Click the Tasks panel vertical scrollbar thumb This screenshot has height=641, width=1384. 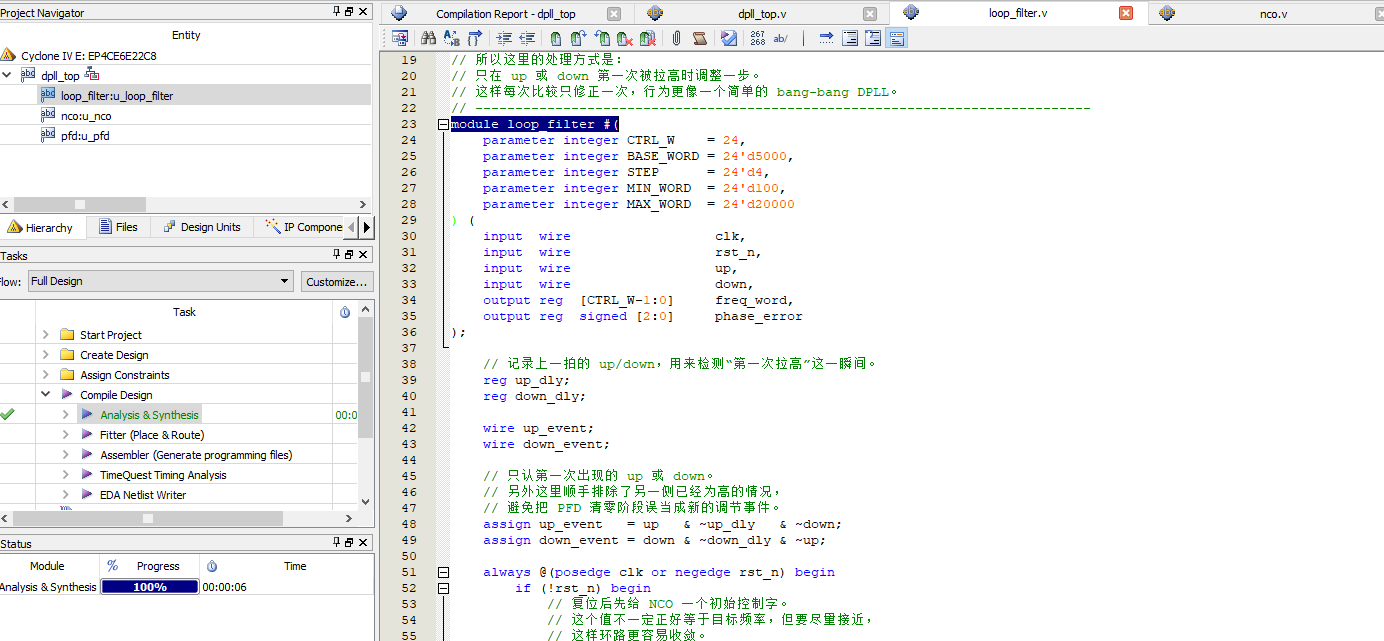pos(365,378)
